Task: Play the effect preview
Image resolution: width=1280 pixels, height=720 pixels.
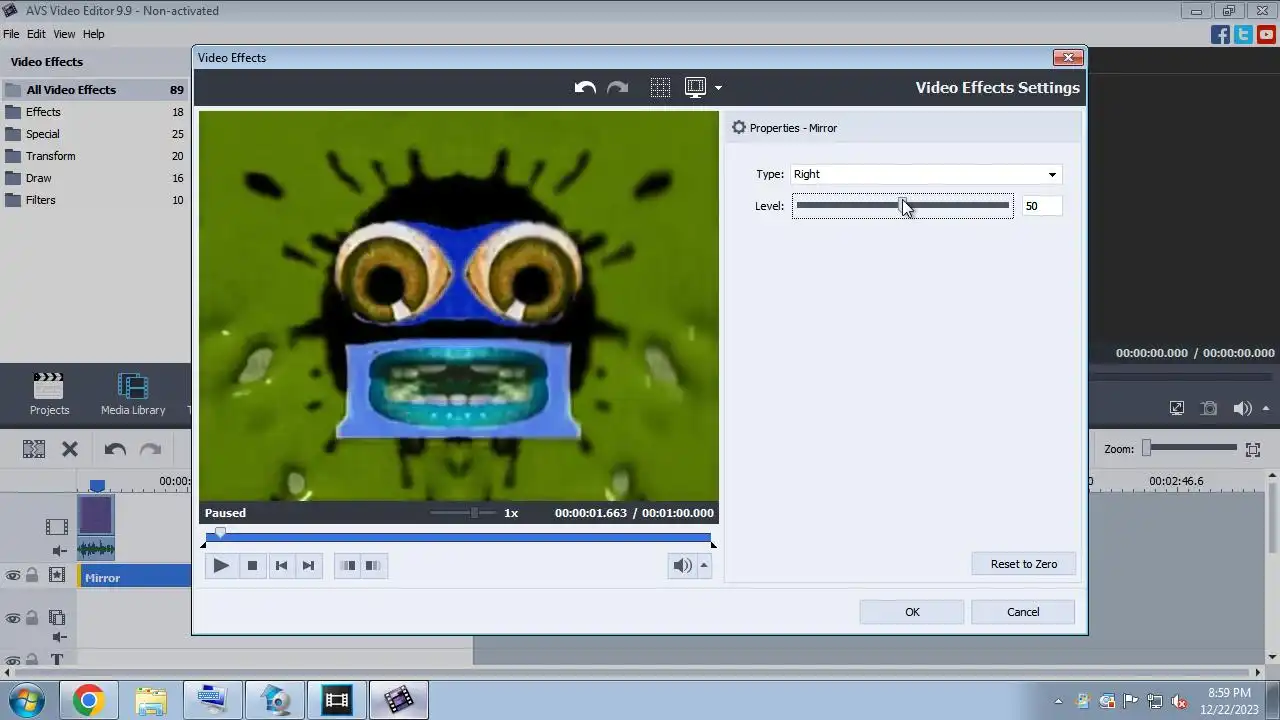Action: pyautogui.click(x=221, y=566)
